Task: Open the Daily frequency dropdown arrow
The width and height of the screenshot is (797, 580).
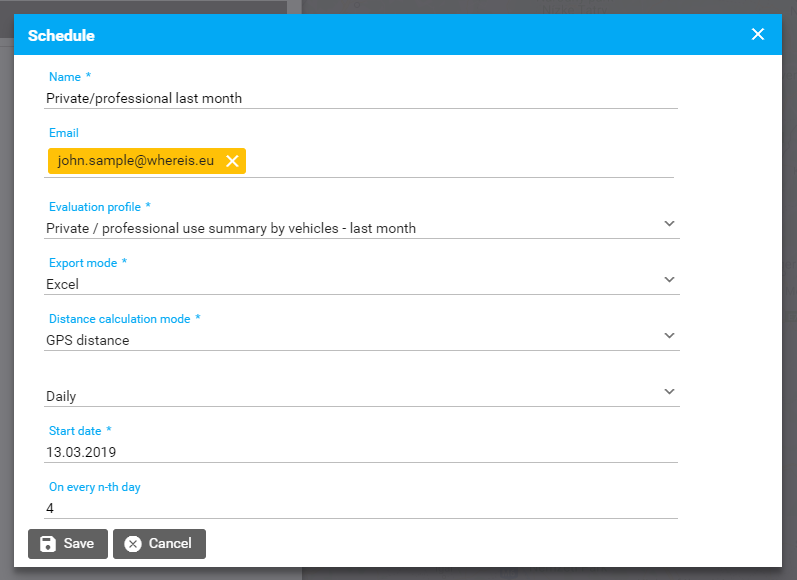Action: (x=669, y=392)
